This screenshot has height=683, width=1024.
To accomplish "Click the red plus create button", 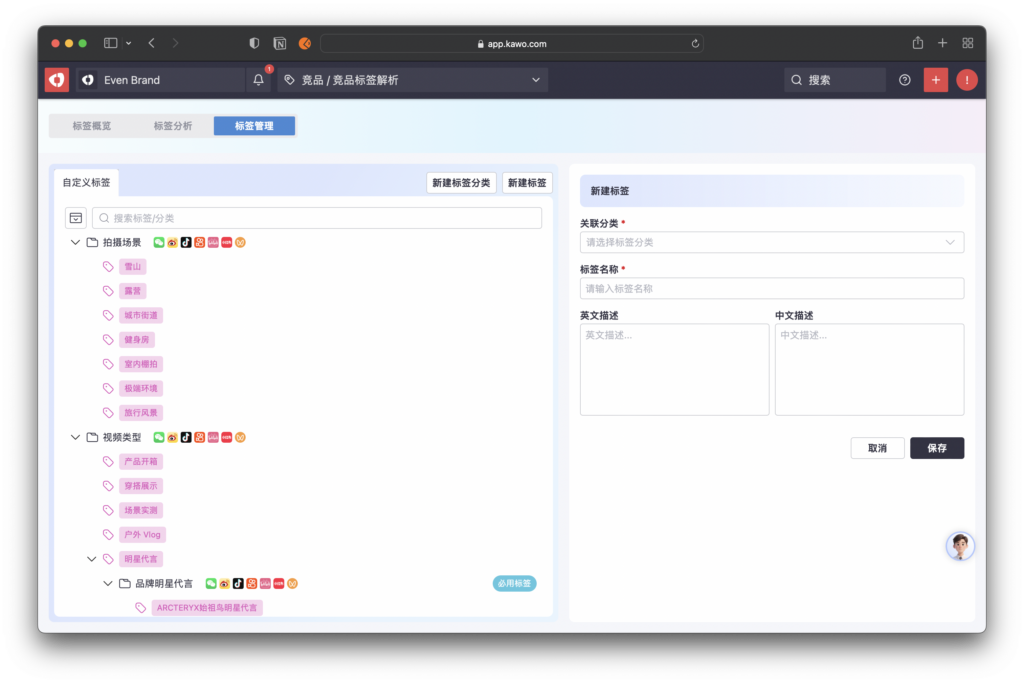I will pyautogui.click(x=936, y=80).
